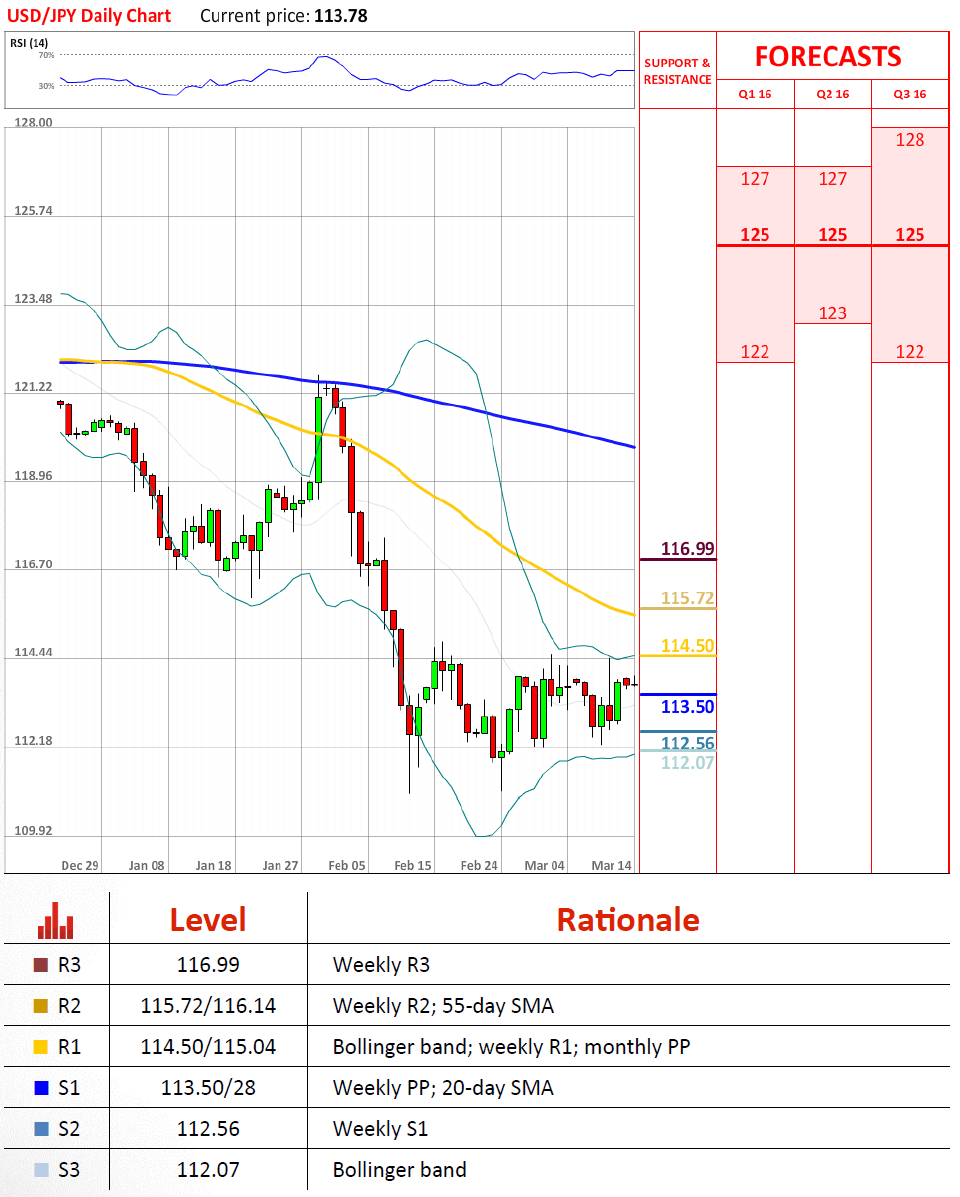Click the Bollinger band rationale for S3

pos(399,1170)
